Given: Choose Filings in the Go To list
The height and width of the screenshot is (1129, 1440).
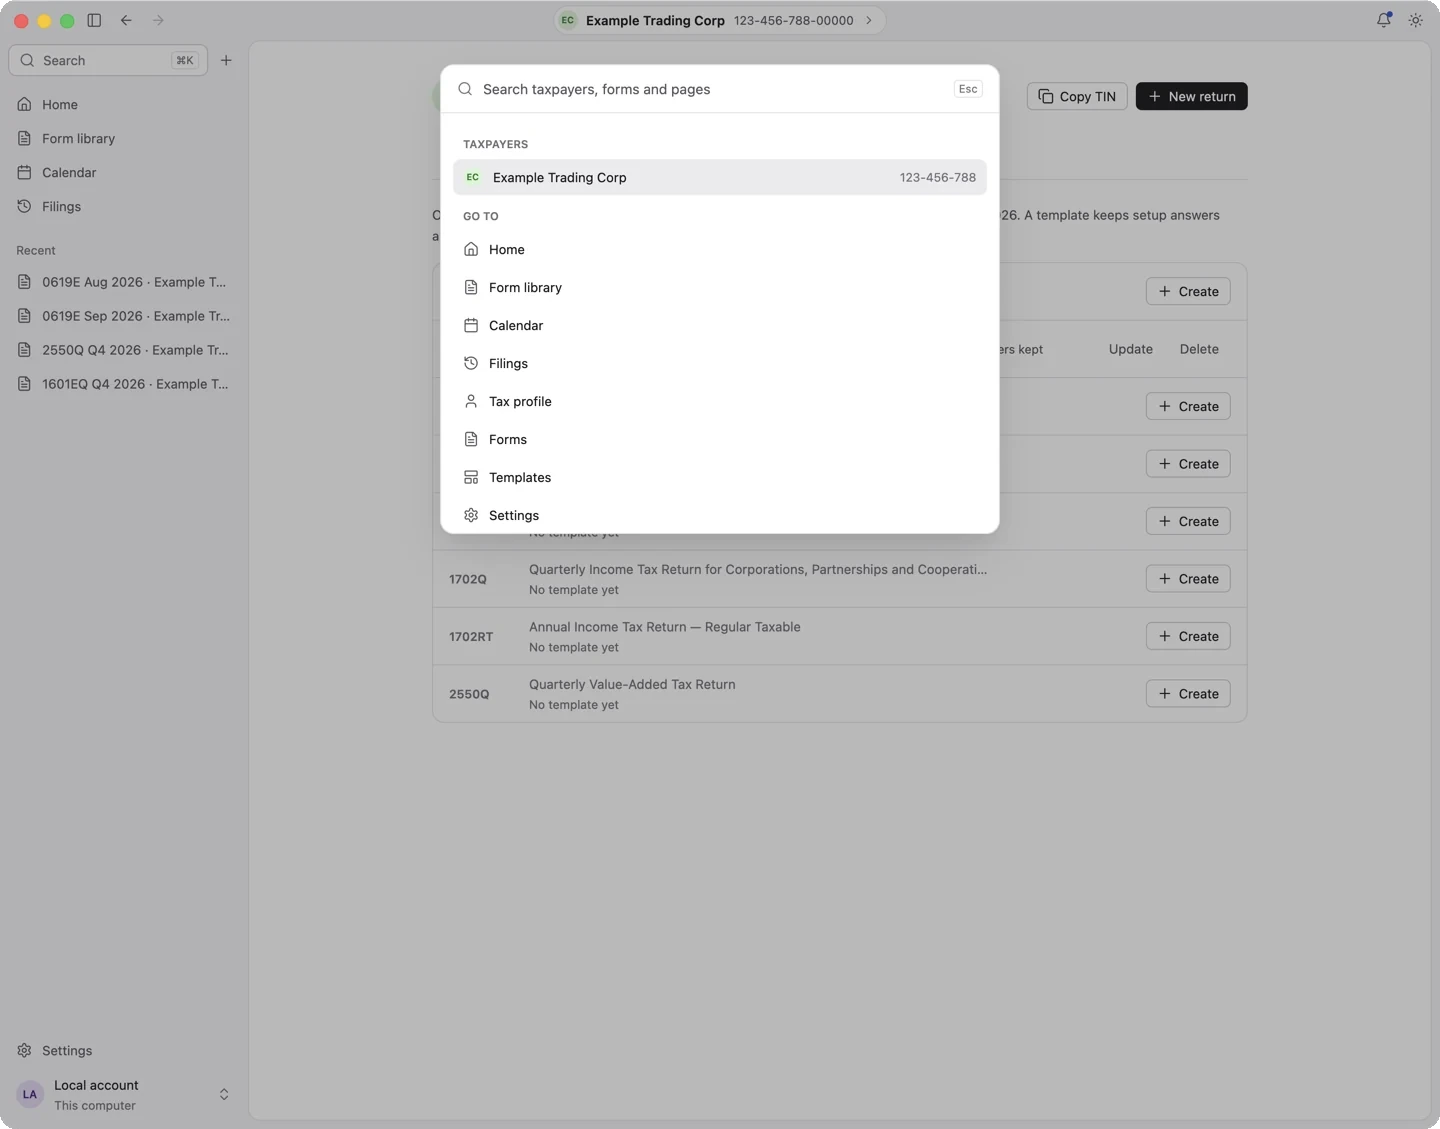Looking at the screenshot, I should pos(720,363).
